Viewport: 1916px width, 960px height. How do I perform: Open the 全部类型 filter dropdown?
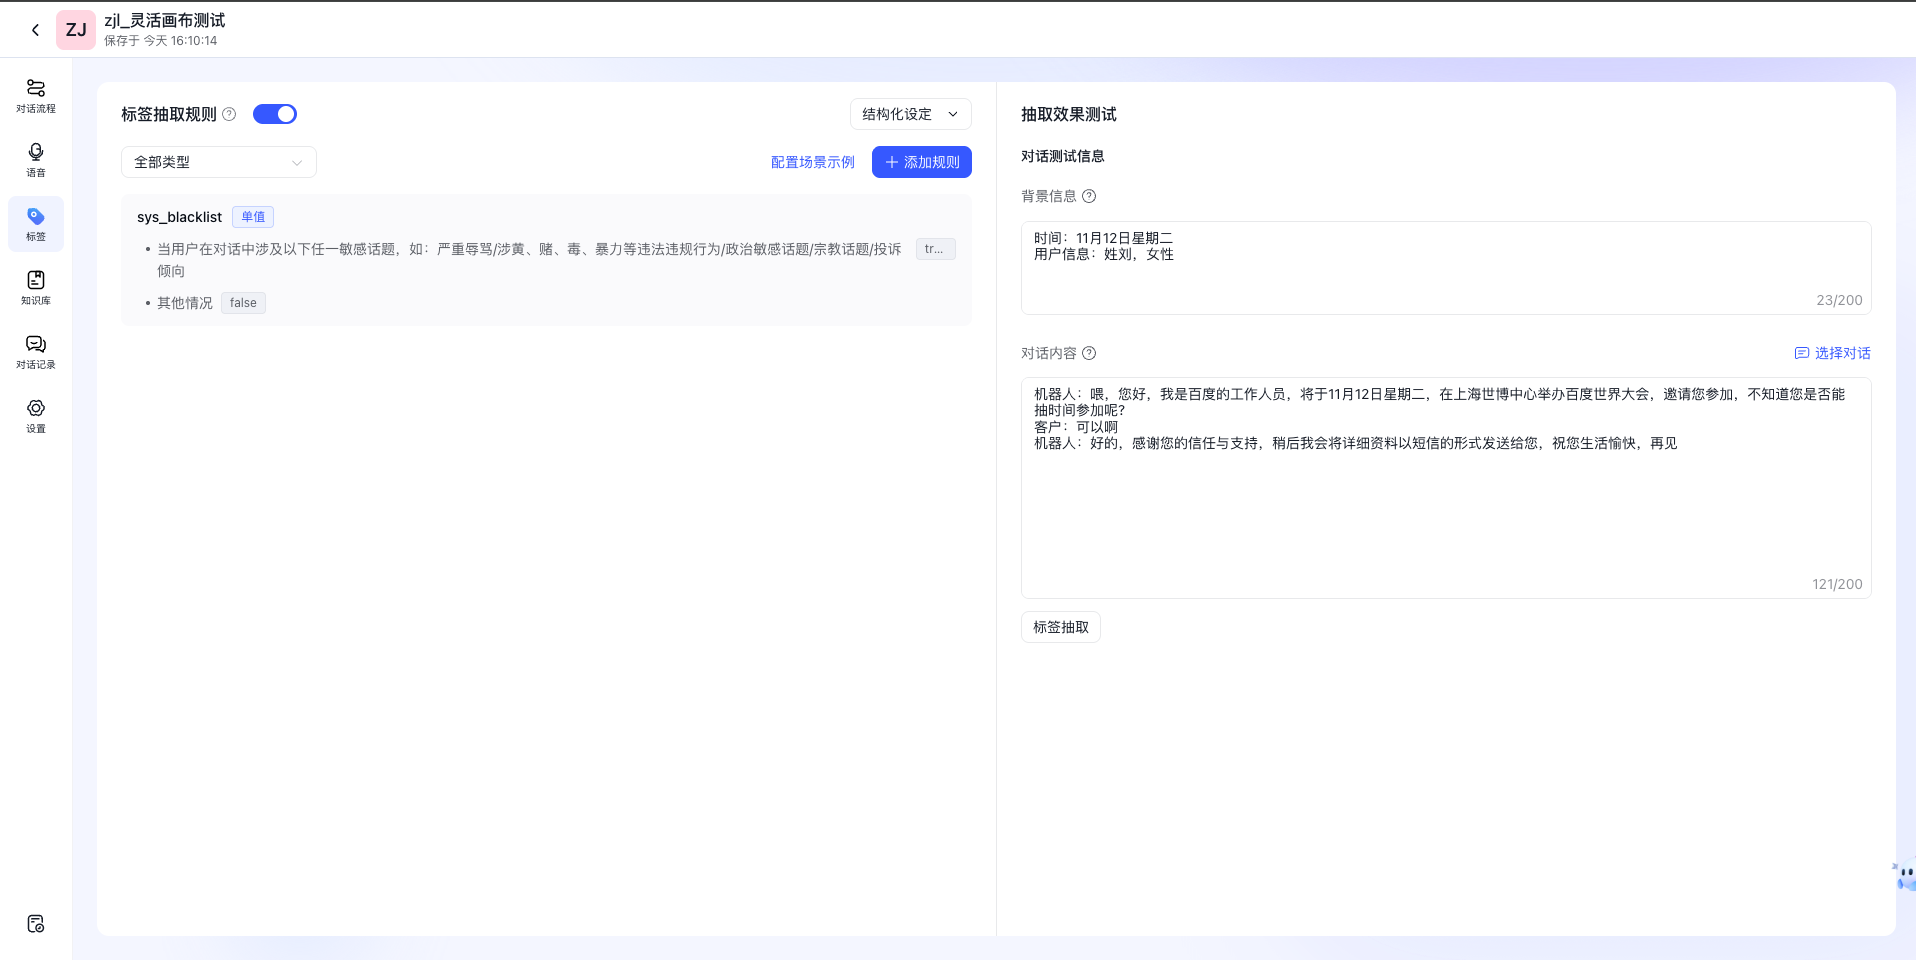[218, 162]
